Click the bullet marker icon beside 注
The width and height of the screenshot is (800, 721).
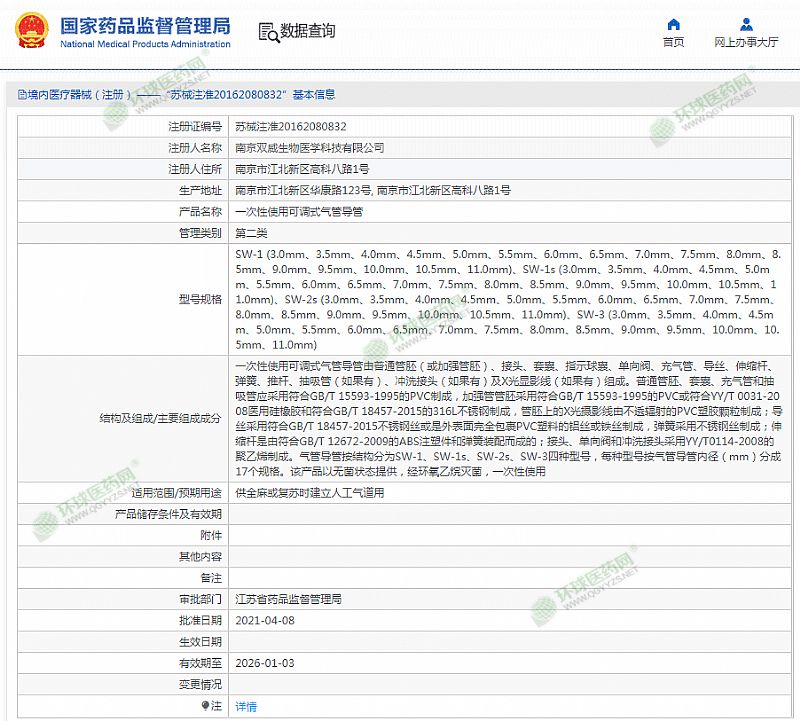(x=206, y=706)
